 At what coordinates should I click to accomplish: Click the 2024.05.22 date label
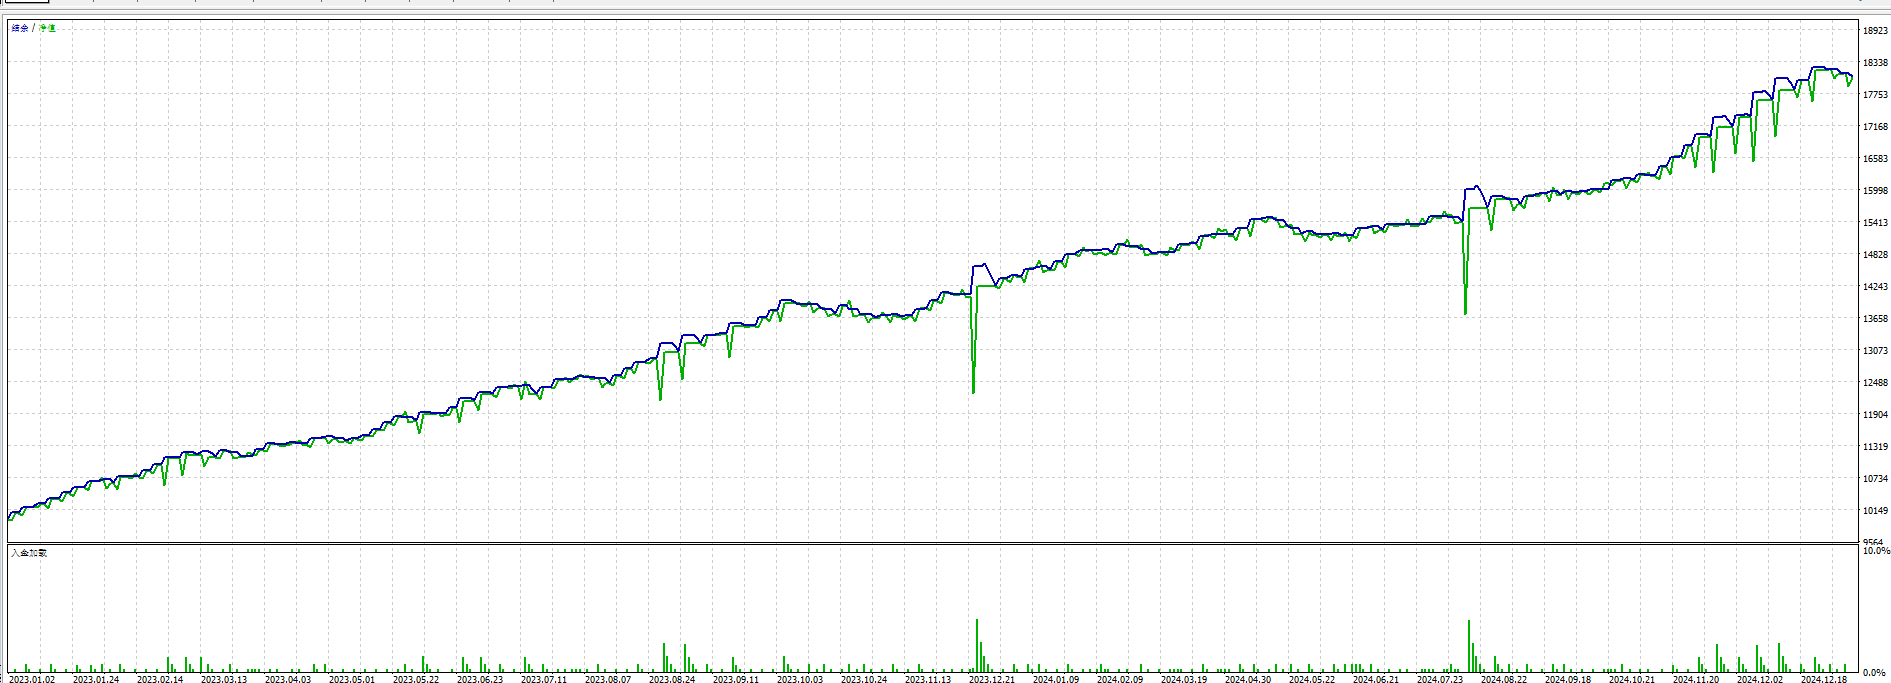(1312, 679)
